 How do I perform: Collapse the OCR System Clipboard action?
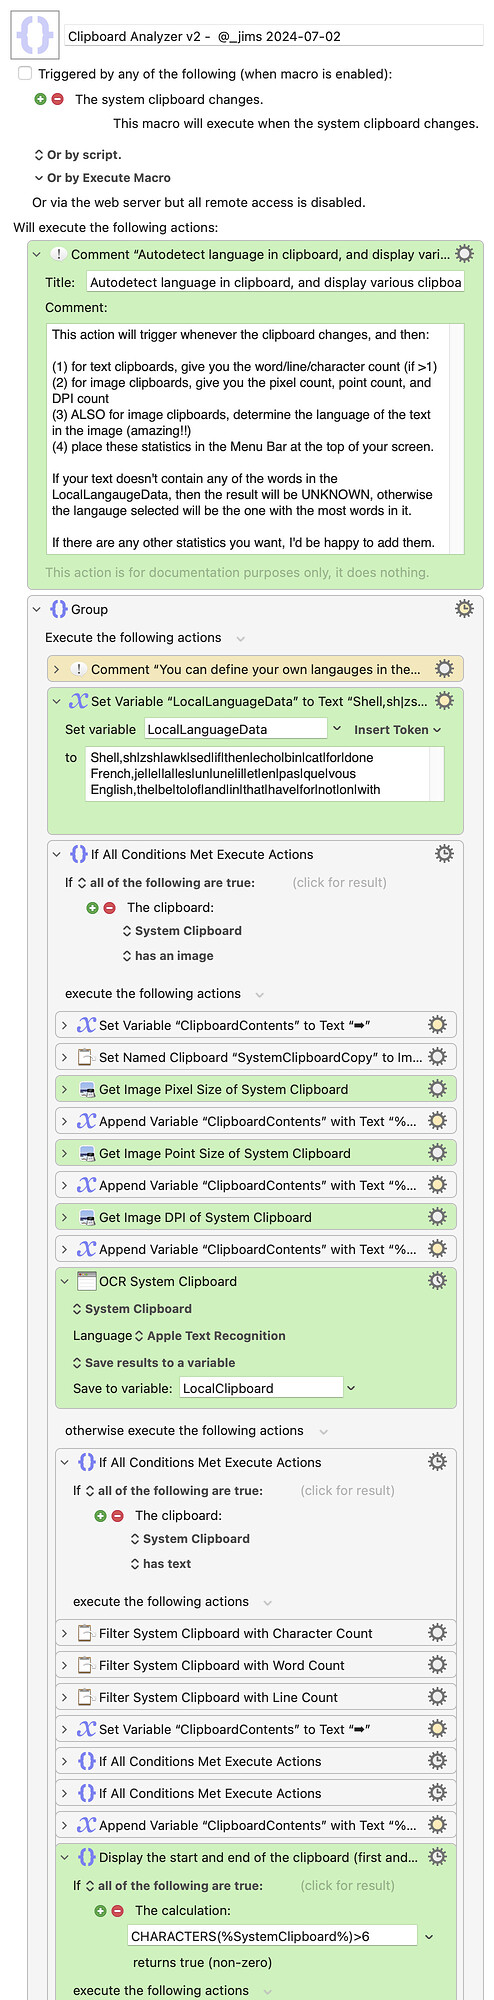coord(65,1281)
